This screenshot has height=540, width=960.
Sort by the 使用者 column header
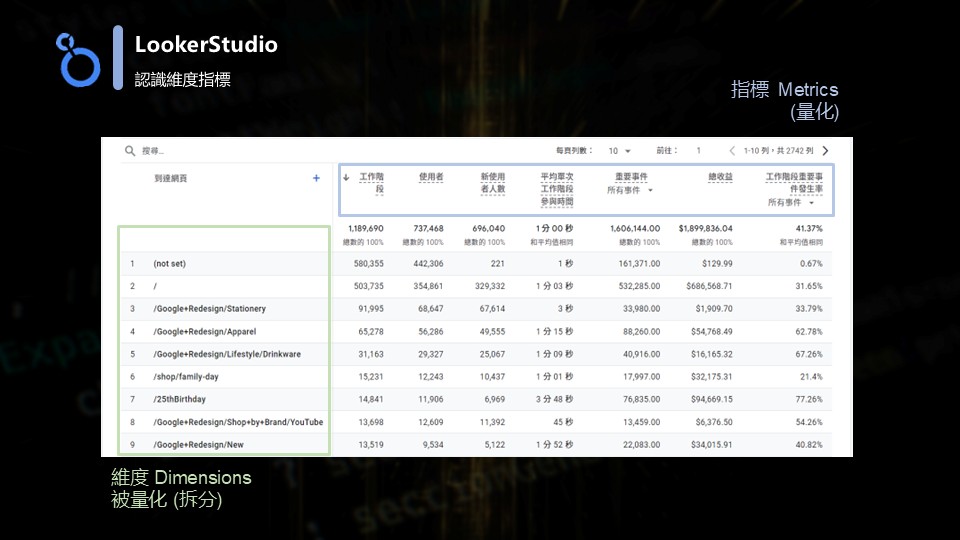(431, 177)
